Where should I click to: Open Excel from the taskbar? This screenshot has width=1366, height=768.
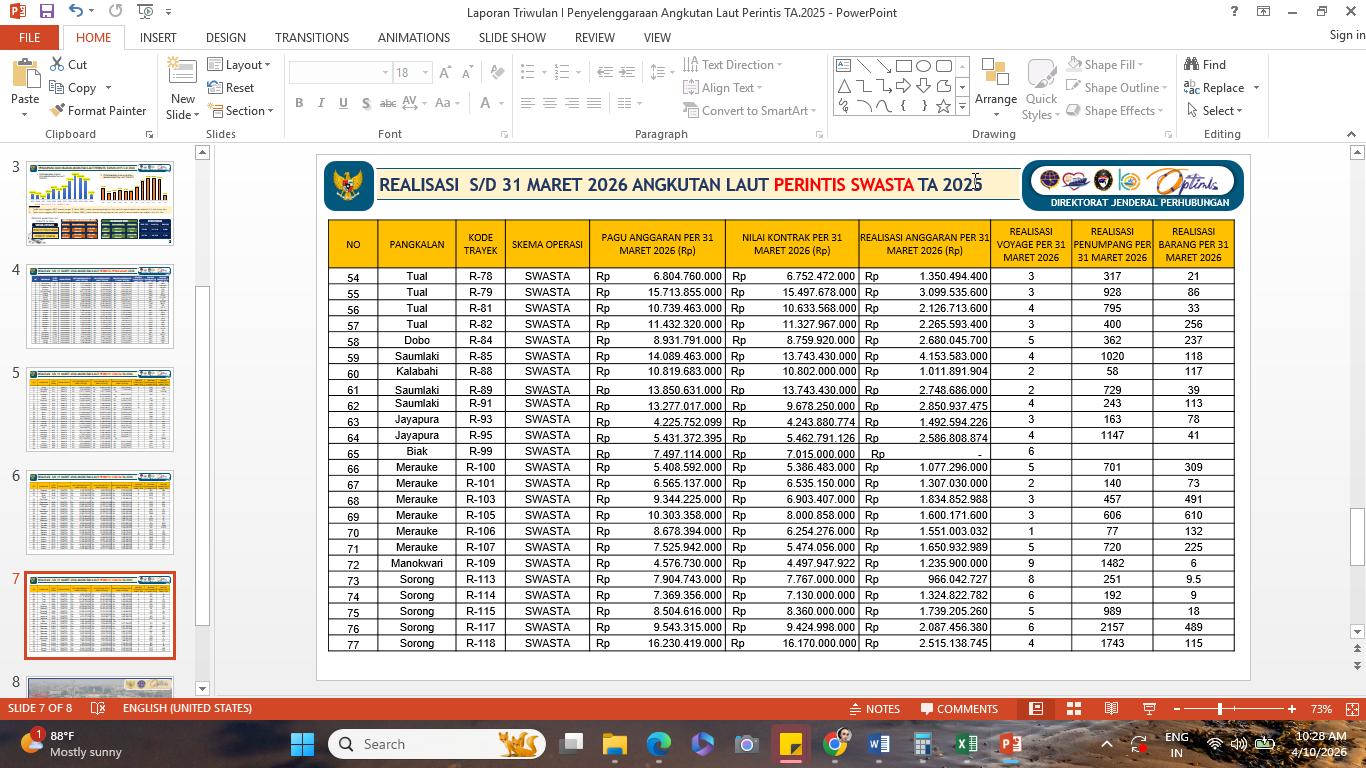[966, 744]
